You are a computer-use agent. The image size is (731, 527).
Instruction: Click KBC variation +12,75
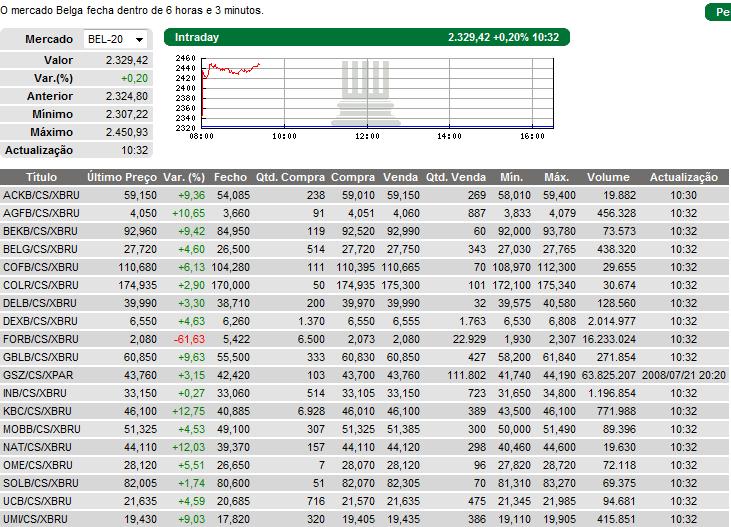(188, 411)
